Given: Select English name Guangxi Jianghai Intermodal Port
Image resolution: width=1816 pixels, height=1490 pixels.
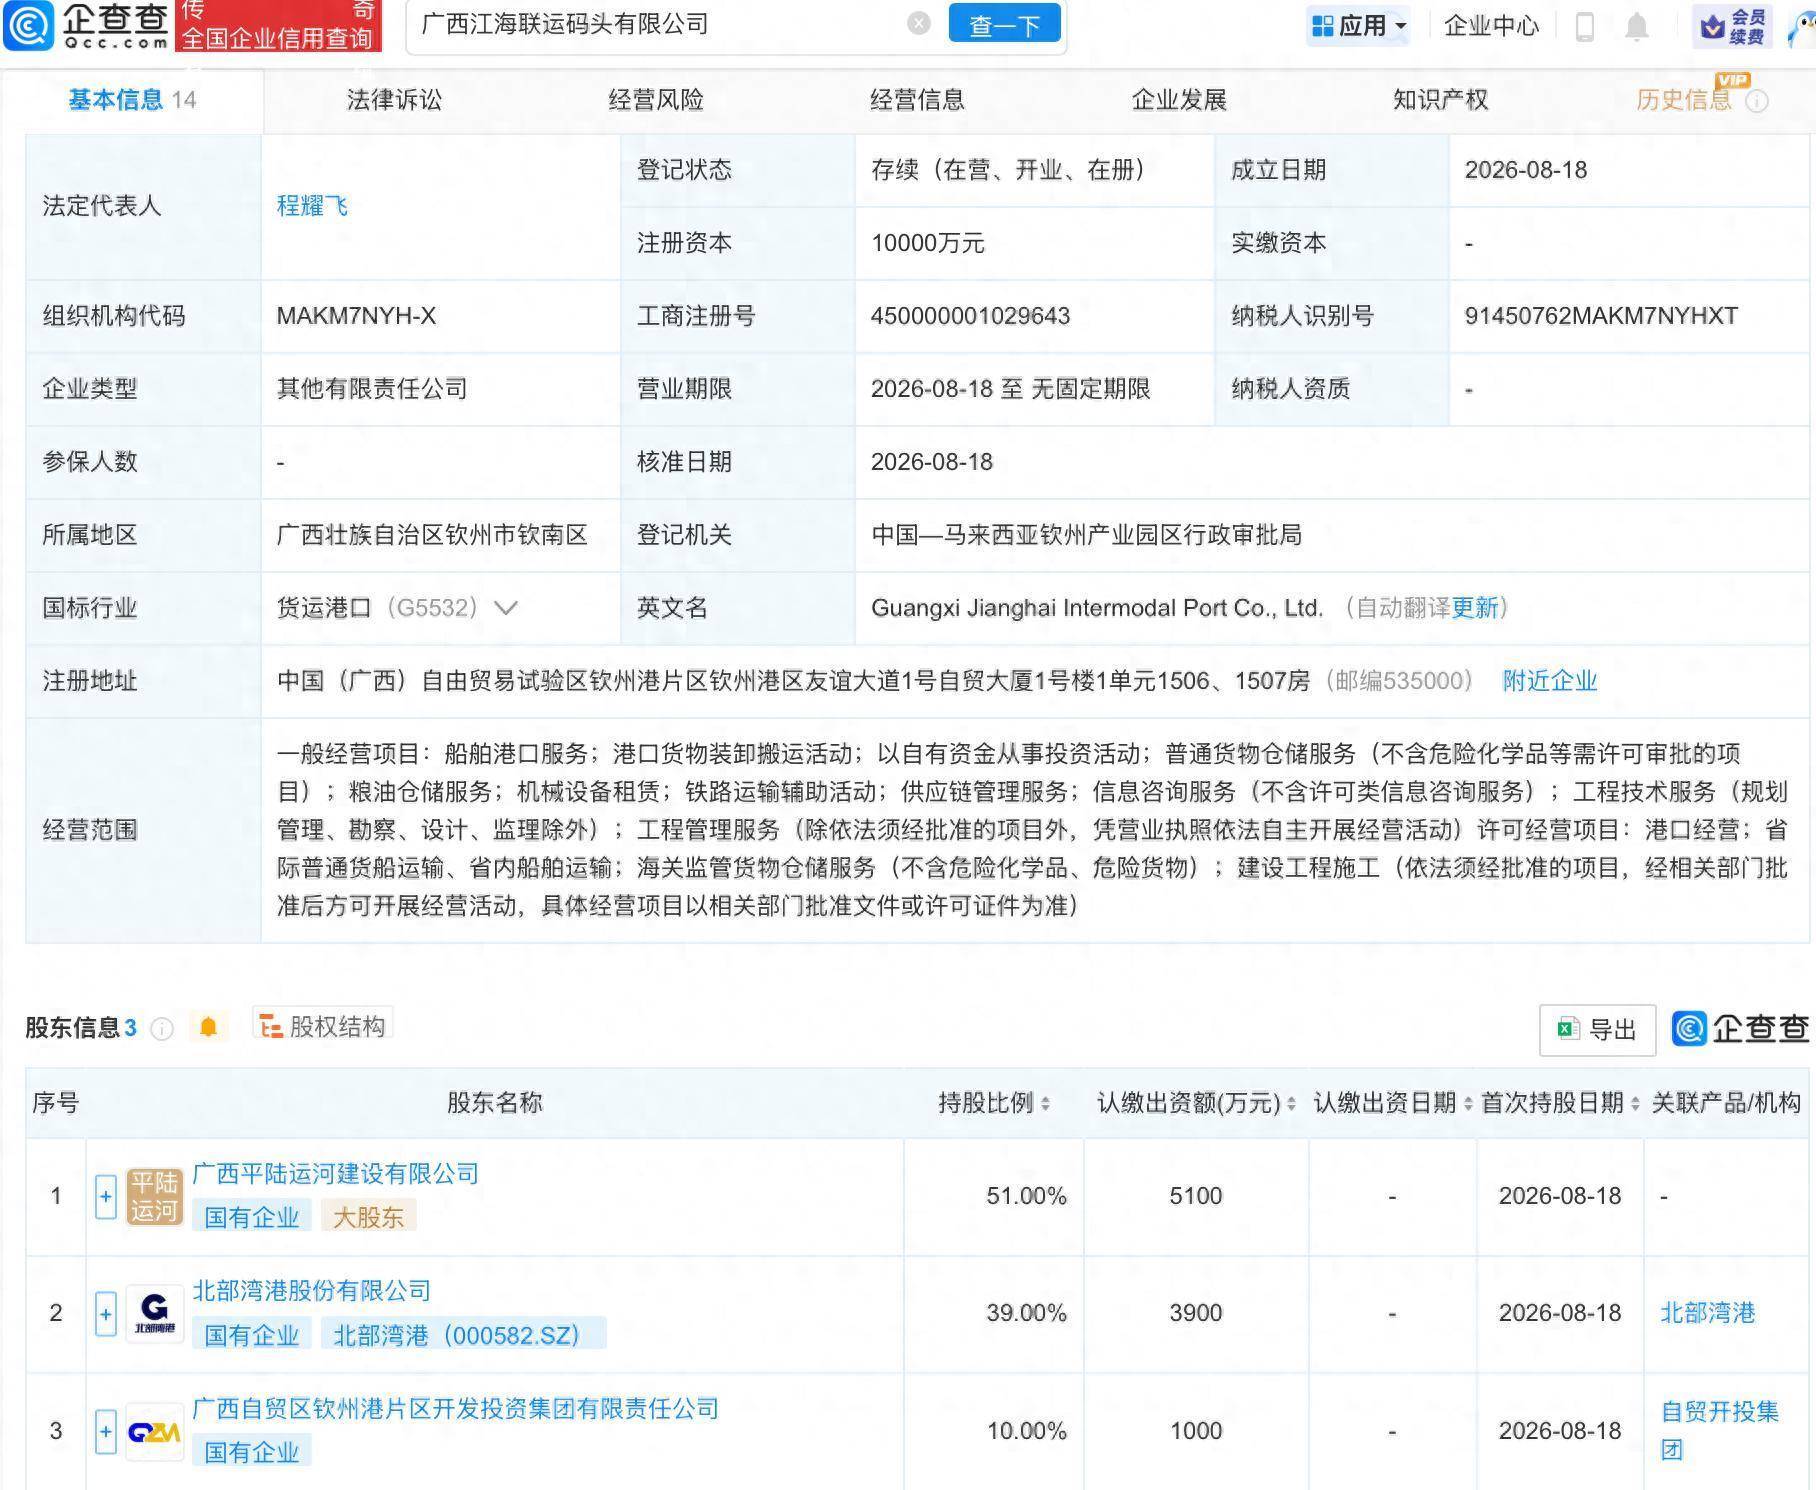Looking at the screenshot, I should pos(1097,608).
